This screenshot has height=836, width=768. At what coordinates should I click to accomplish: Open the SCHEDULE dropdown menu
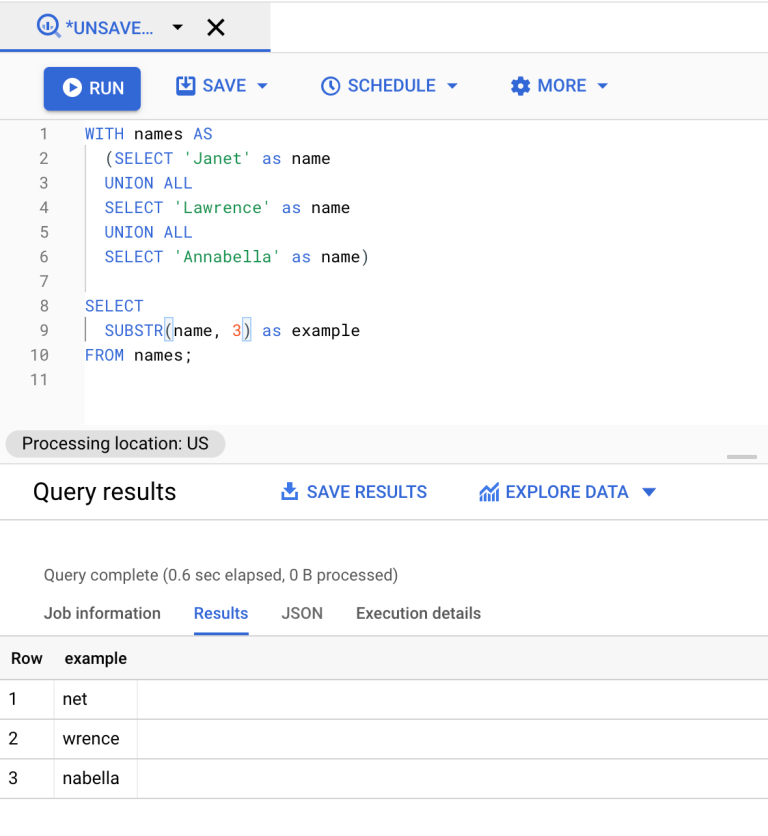[452, 86]
